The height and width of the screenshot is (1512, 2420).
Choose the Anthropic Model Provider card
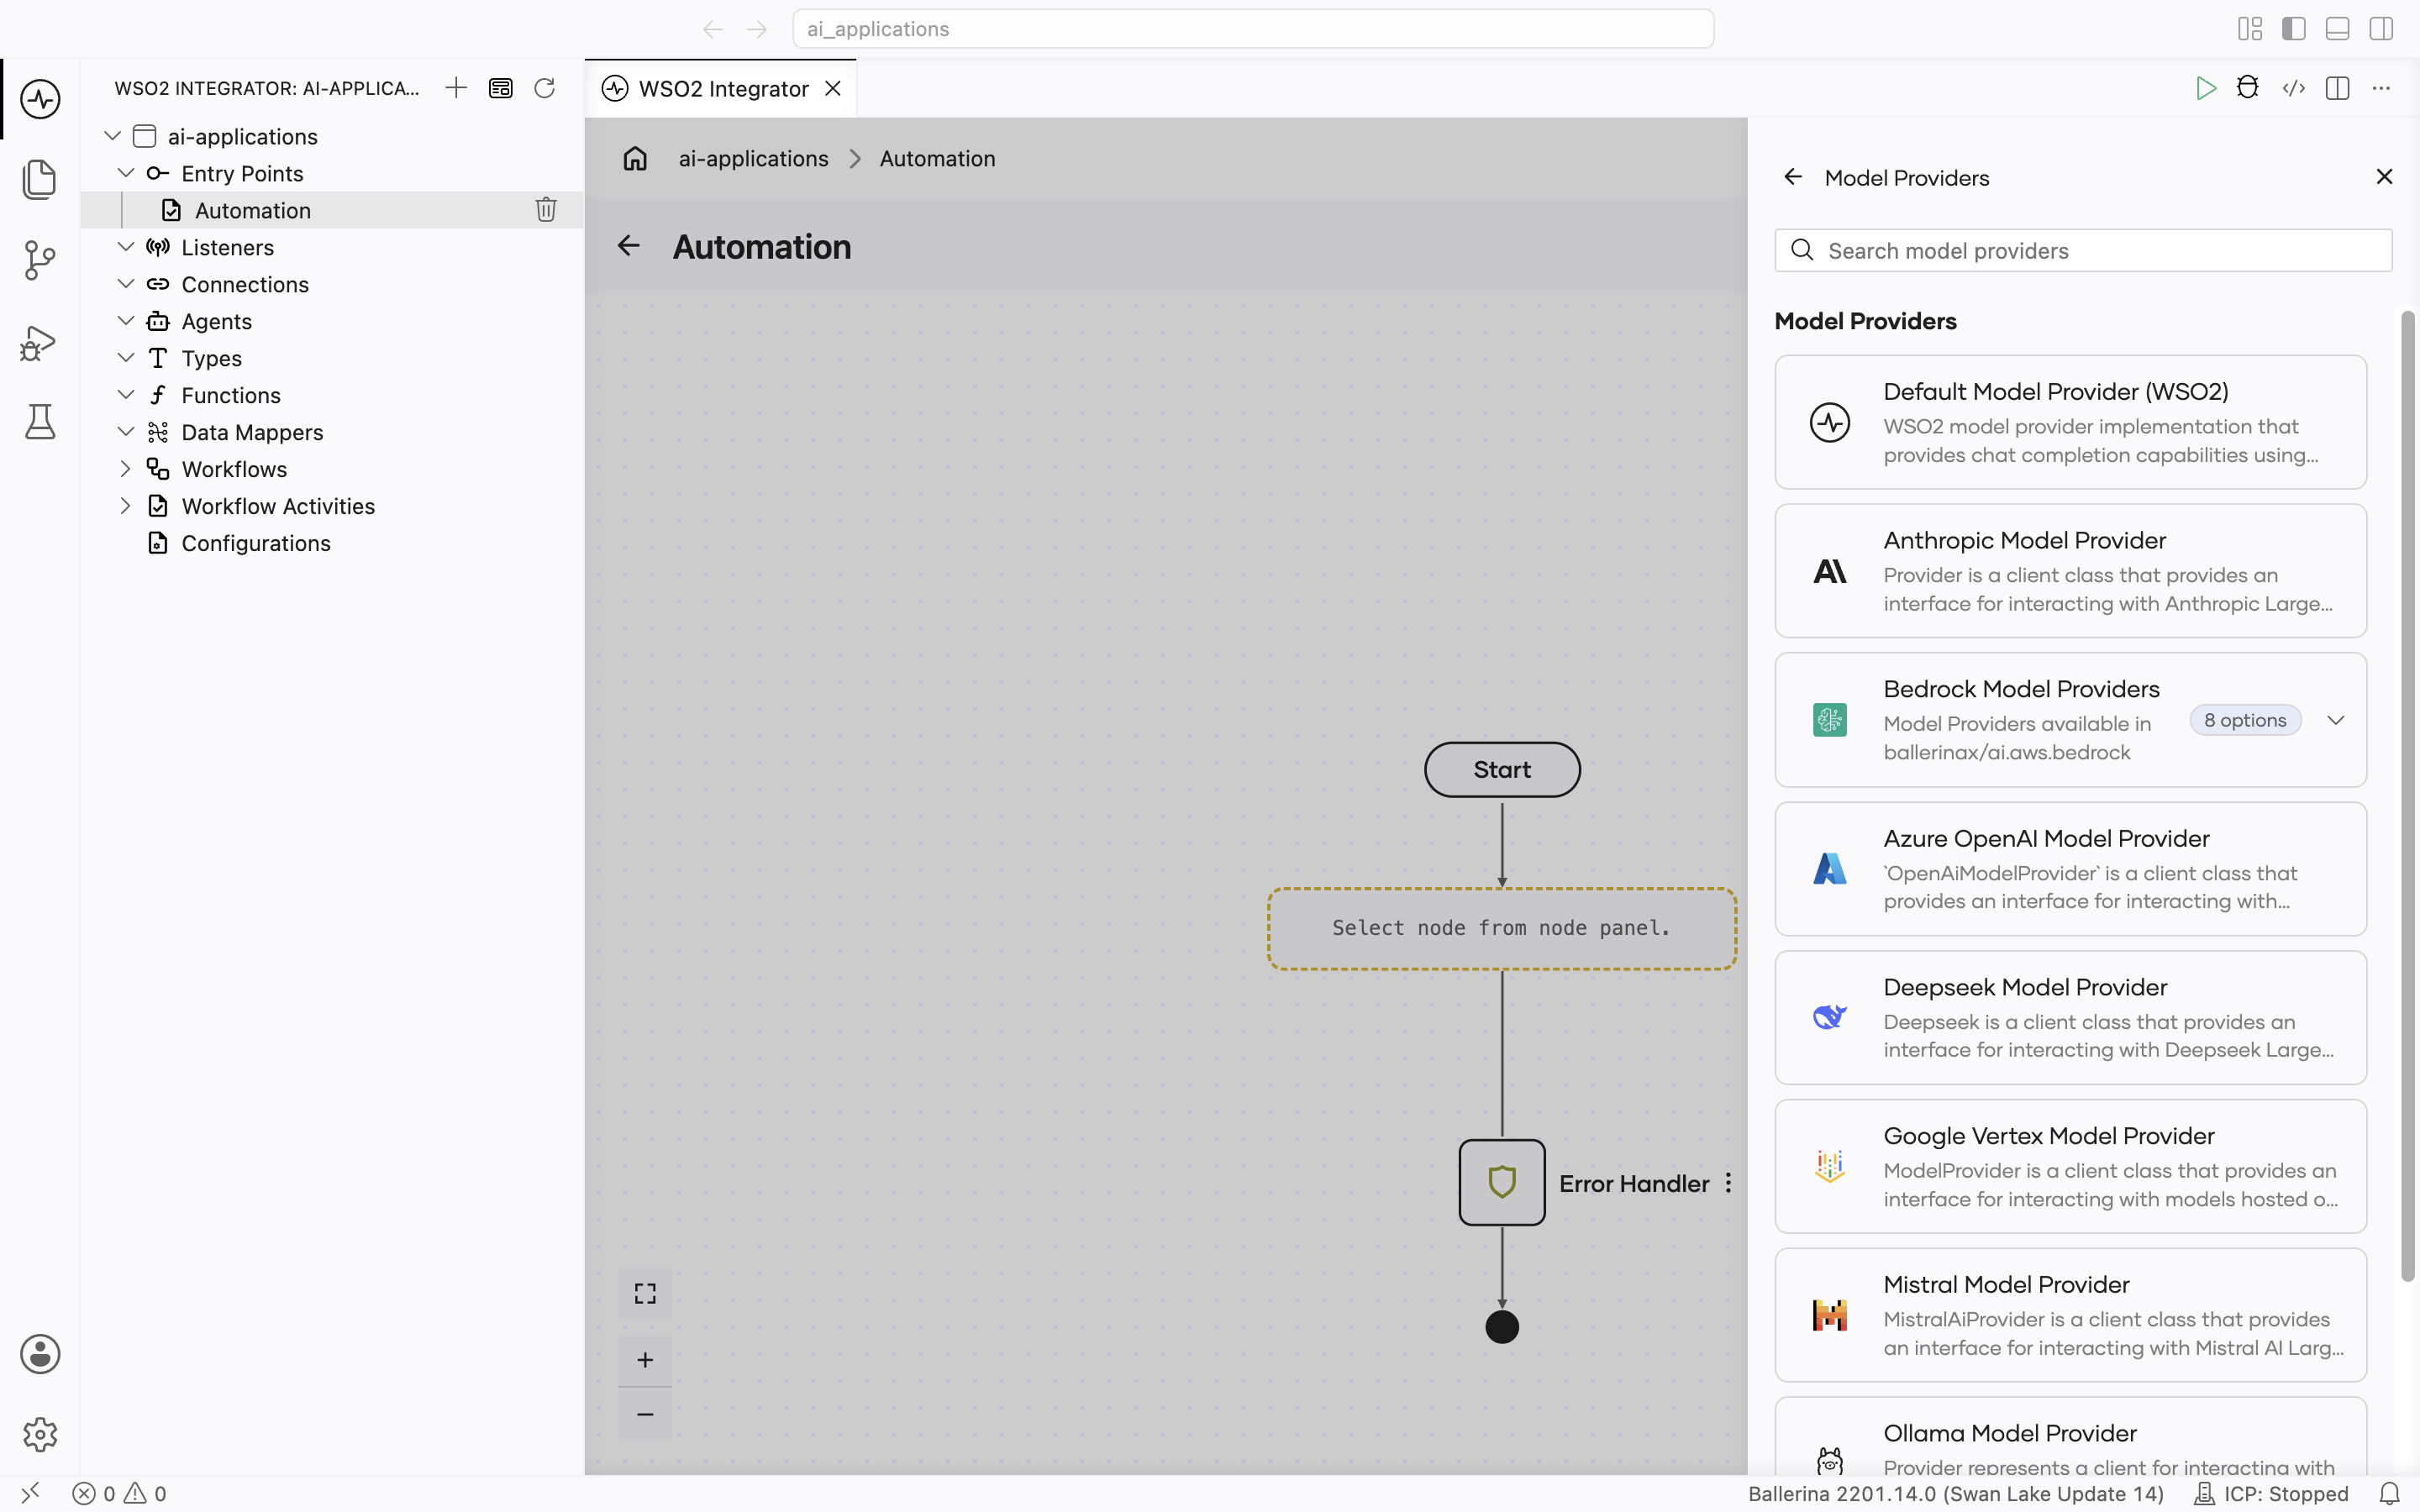point(2070,571)
